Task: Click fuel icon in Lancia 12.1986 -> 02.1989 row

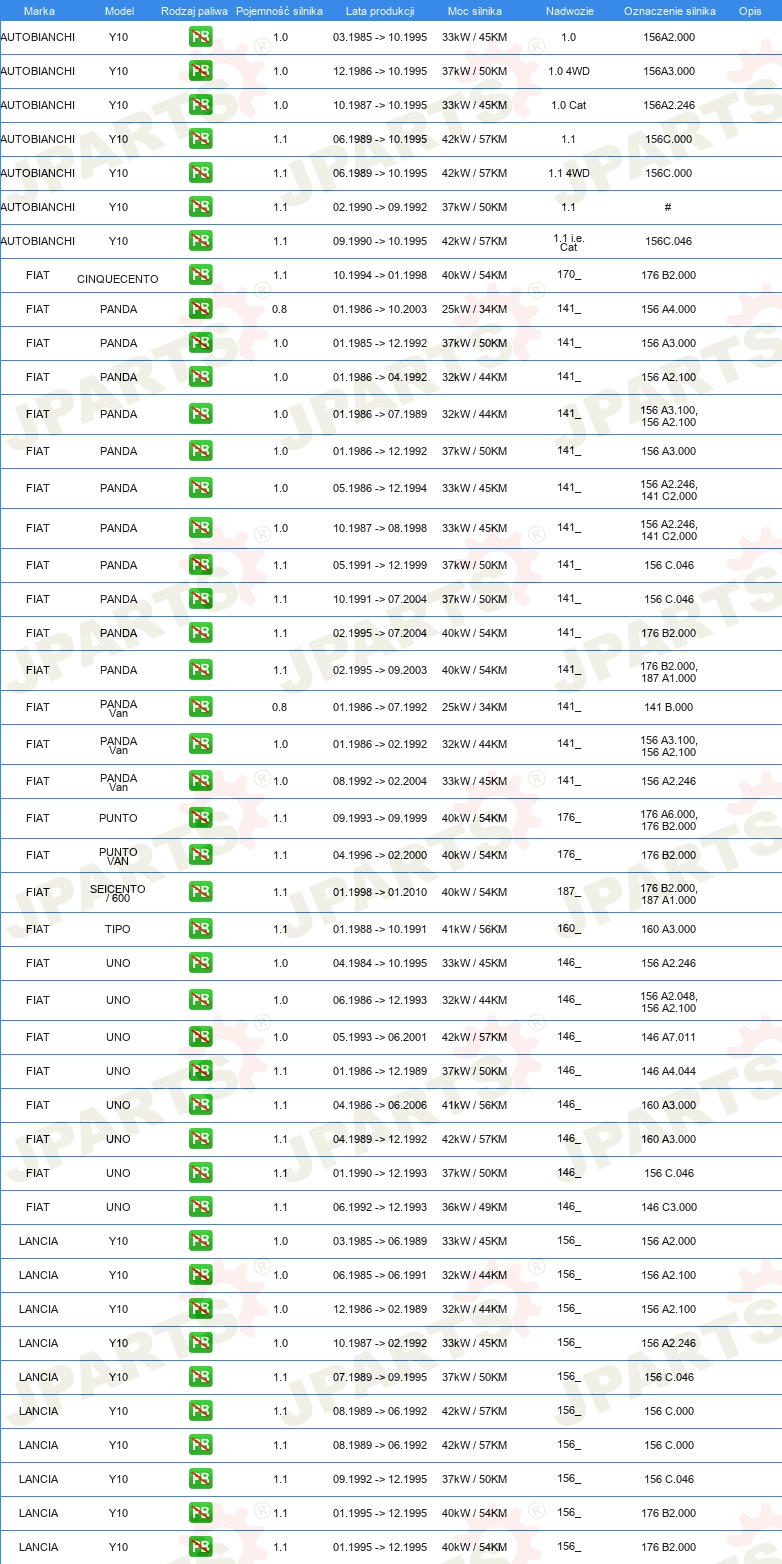Action: 200,1309
